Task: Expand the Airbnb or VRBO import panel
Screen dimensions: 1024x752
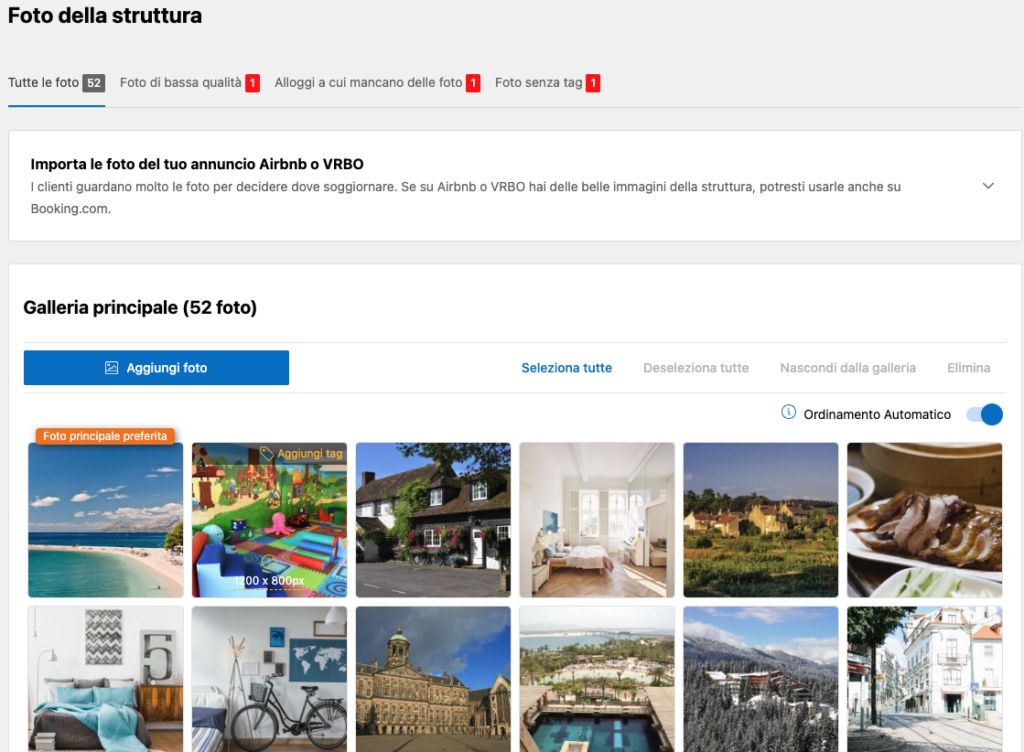Action: click(988, 186)
